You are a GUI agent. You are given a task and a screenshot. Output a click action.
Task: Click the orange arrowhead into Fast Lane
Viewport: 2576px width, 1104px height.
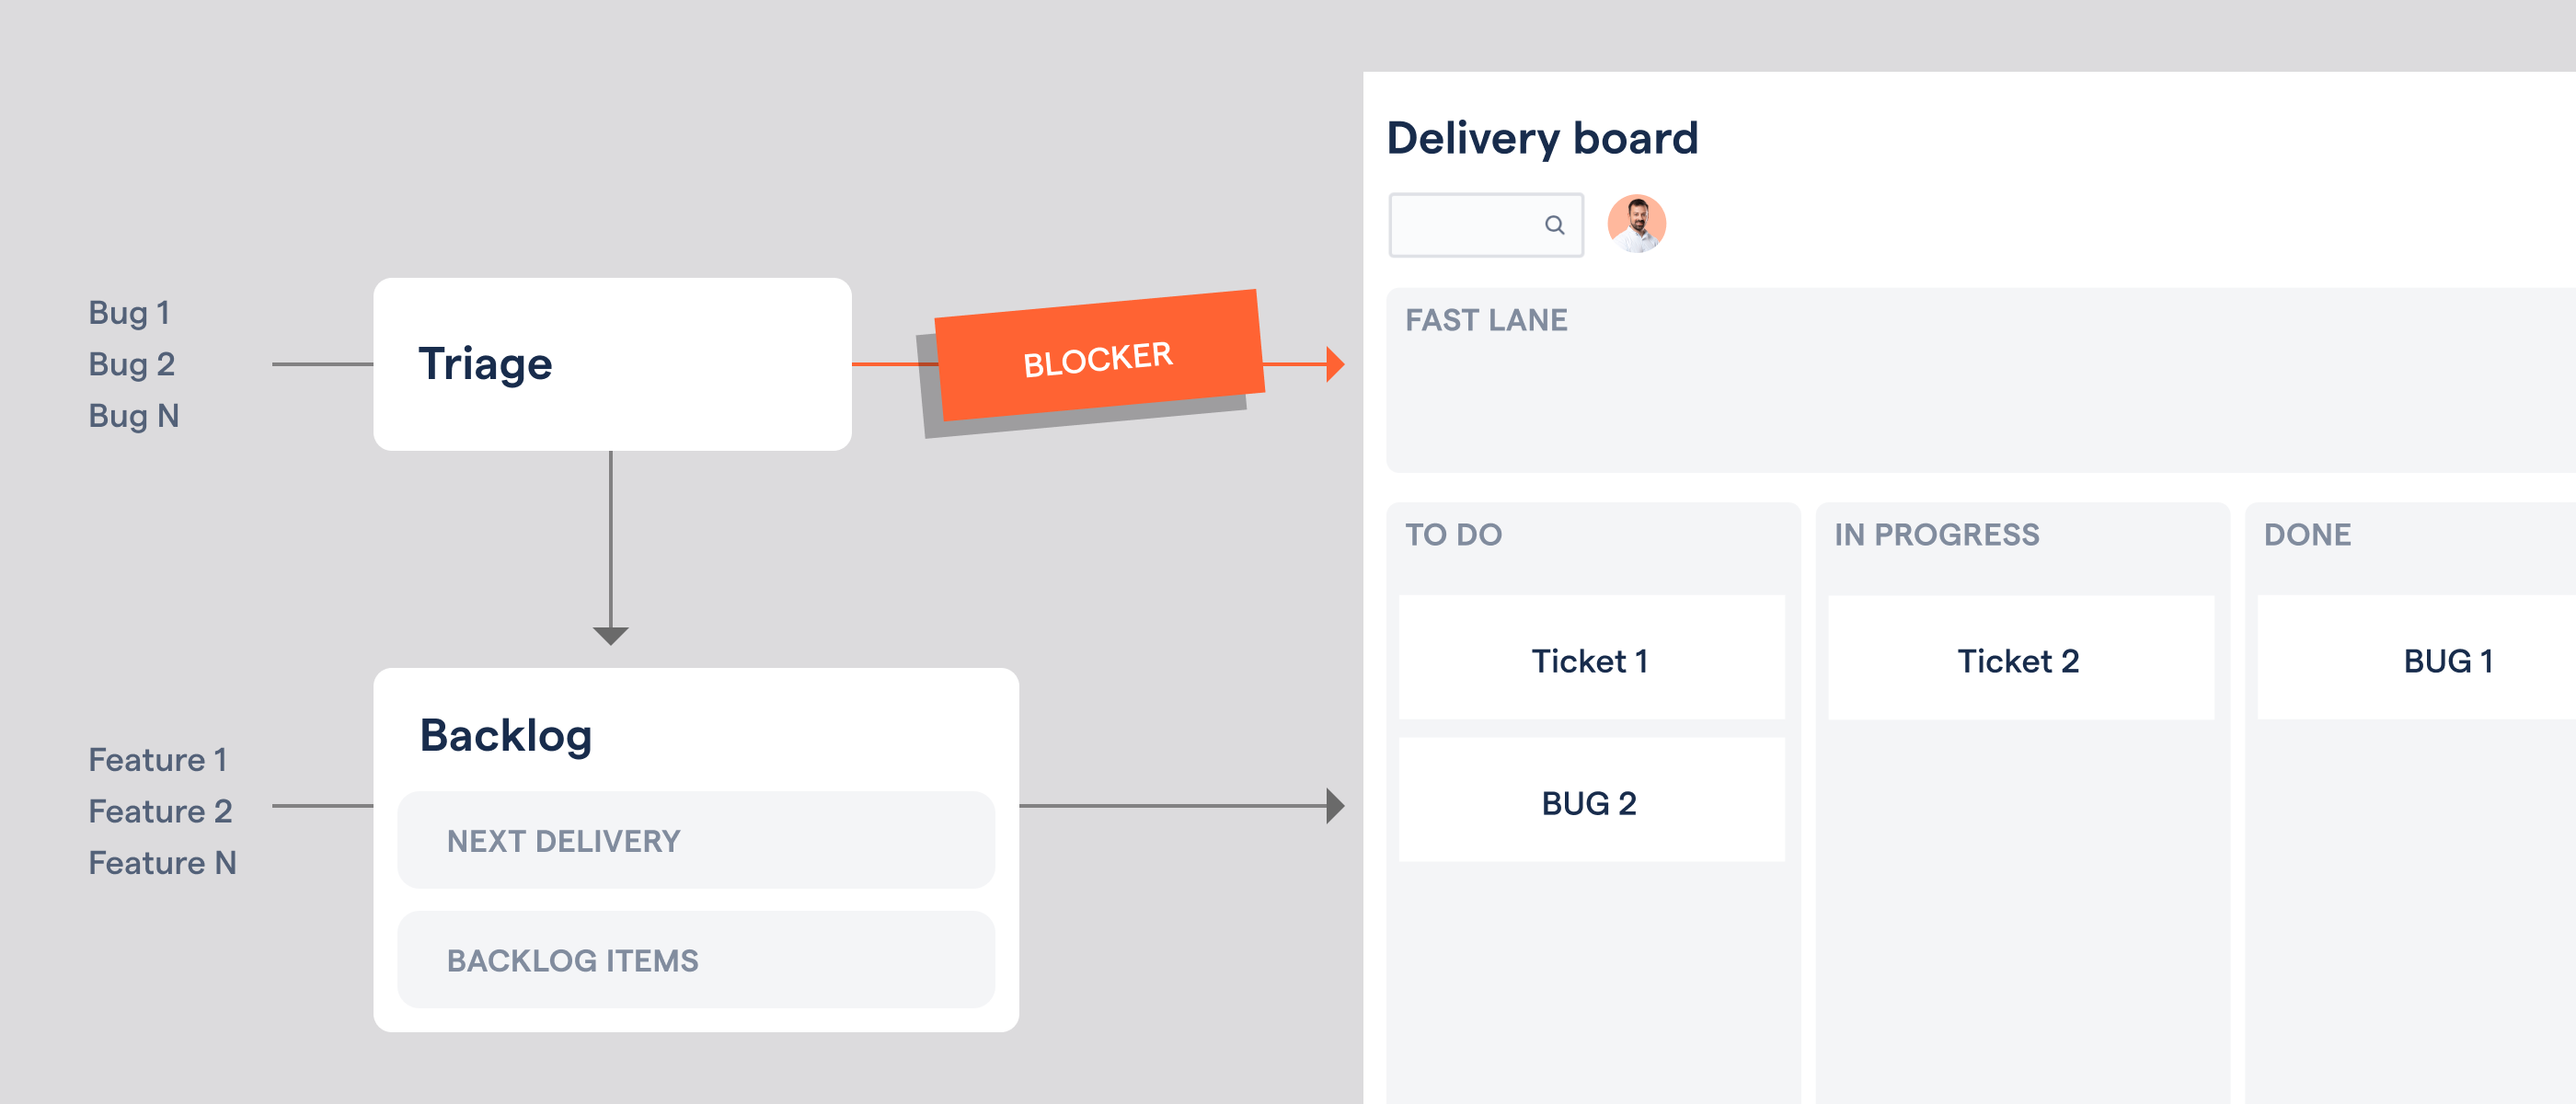click(x=1334, y=364)
